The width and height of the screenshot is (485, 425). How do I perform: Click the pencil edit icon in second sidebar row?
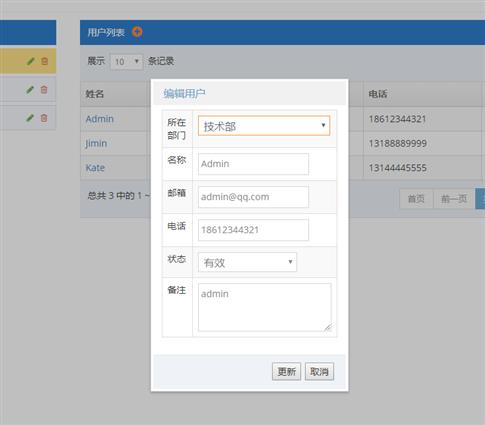tap(30, 89)
